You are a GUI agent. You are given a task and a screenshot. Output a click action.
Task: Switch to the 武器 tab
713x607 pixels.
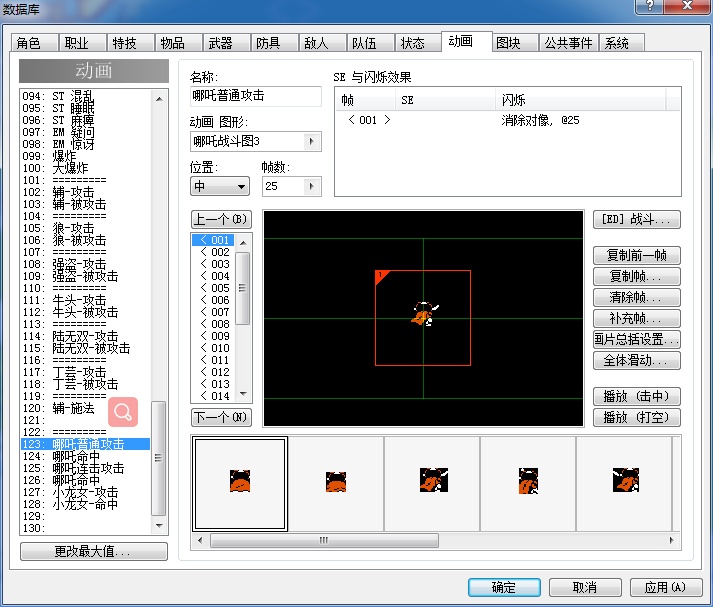tap(226, 43)
